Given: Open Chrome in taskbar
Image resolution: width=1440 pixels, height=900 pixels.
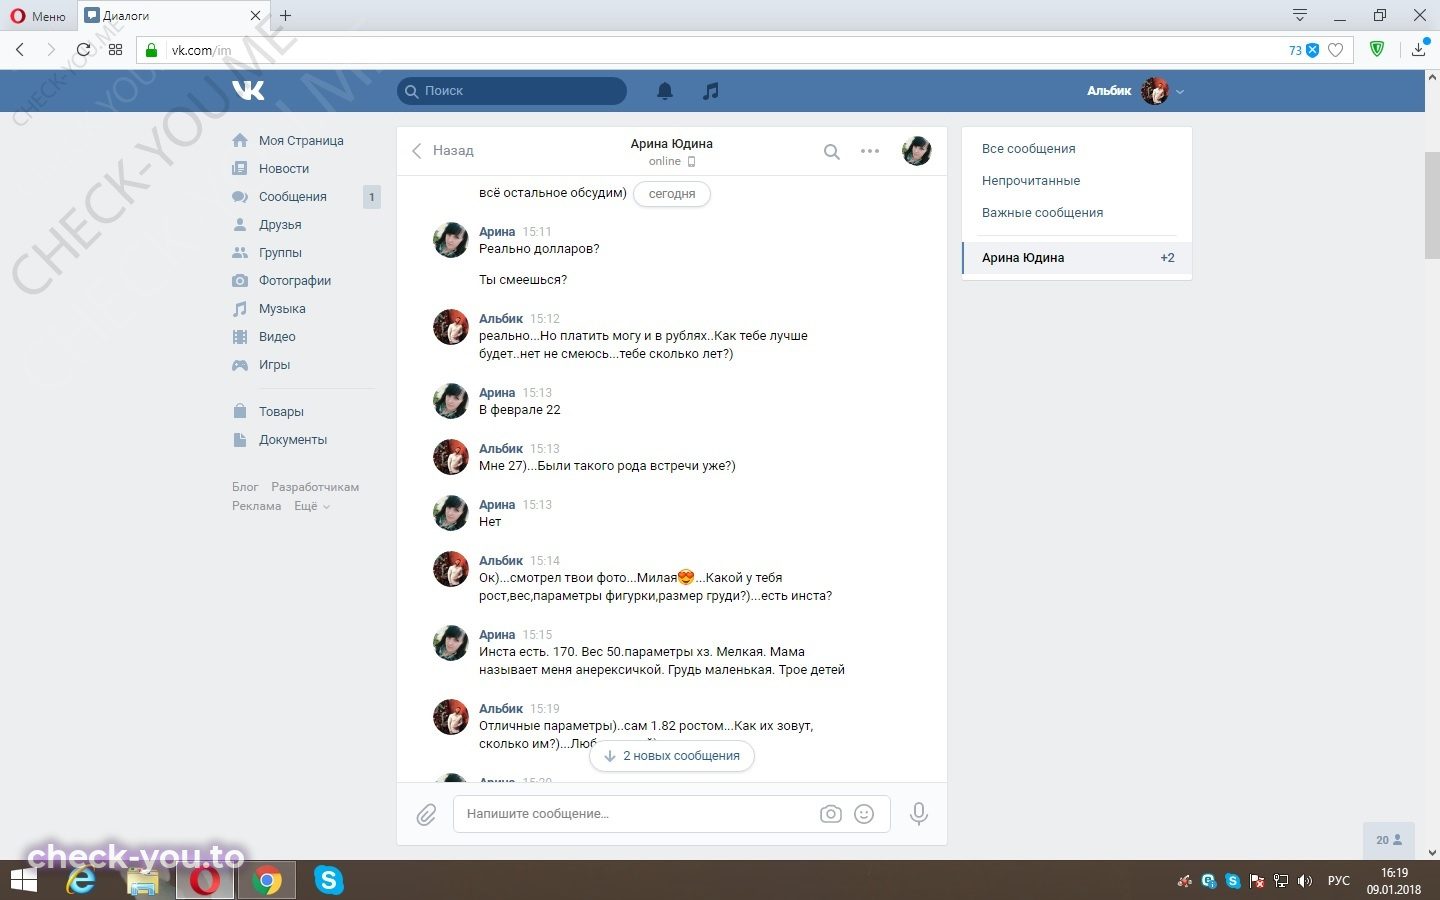Looking at the screenshot, I should (267, 881).
